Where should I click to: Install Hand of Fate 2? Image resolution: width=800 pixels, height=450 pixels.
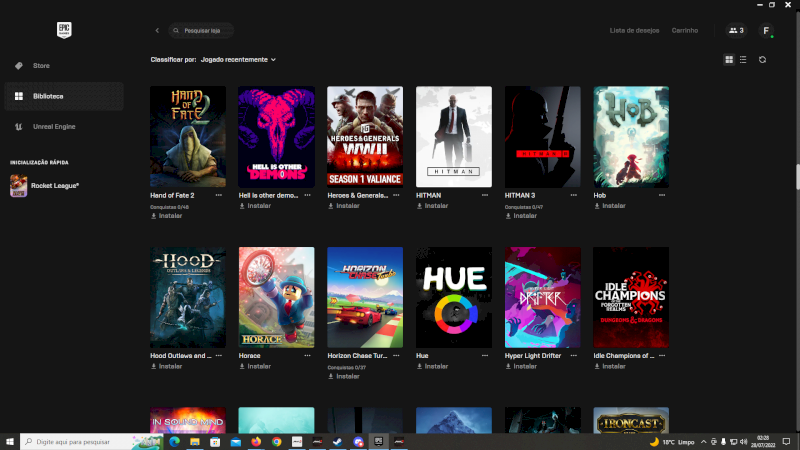tap(166, 216)
